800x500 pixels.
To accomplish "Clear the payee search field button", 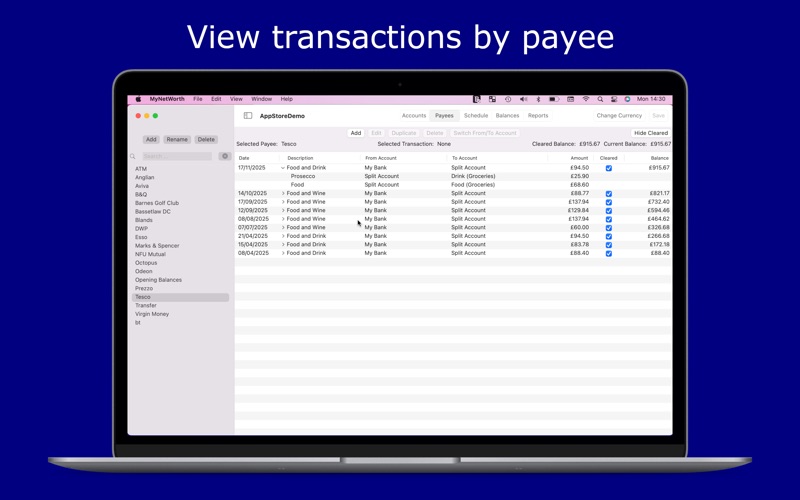I will 224,156.
